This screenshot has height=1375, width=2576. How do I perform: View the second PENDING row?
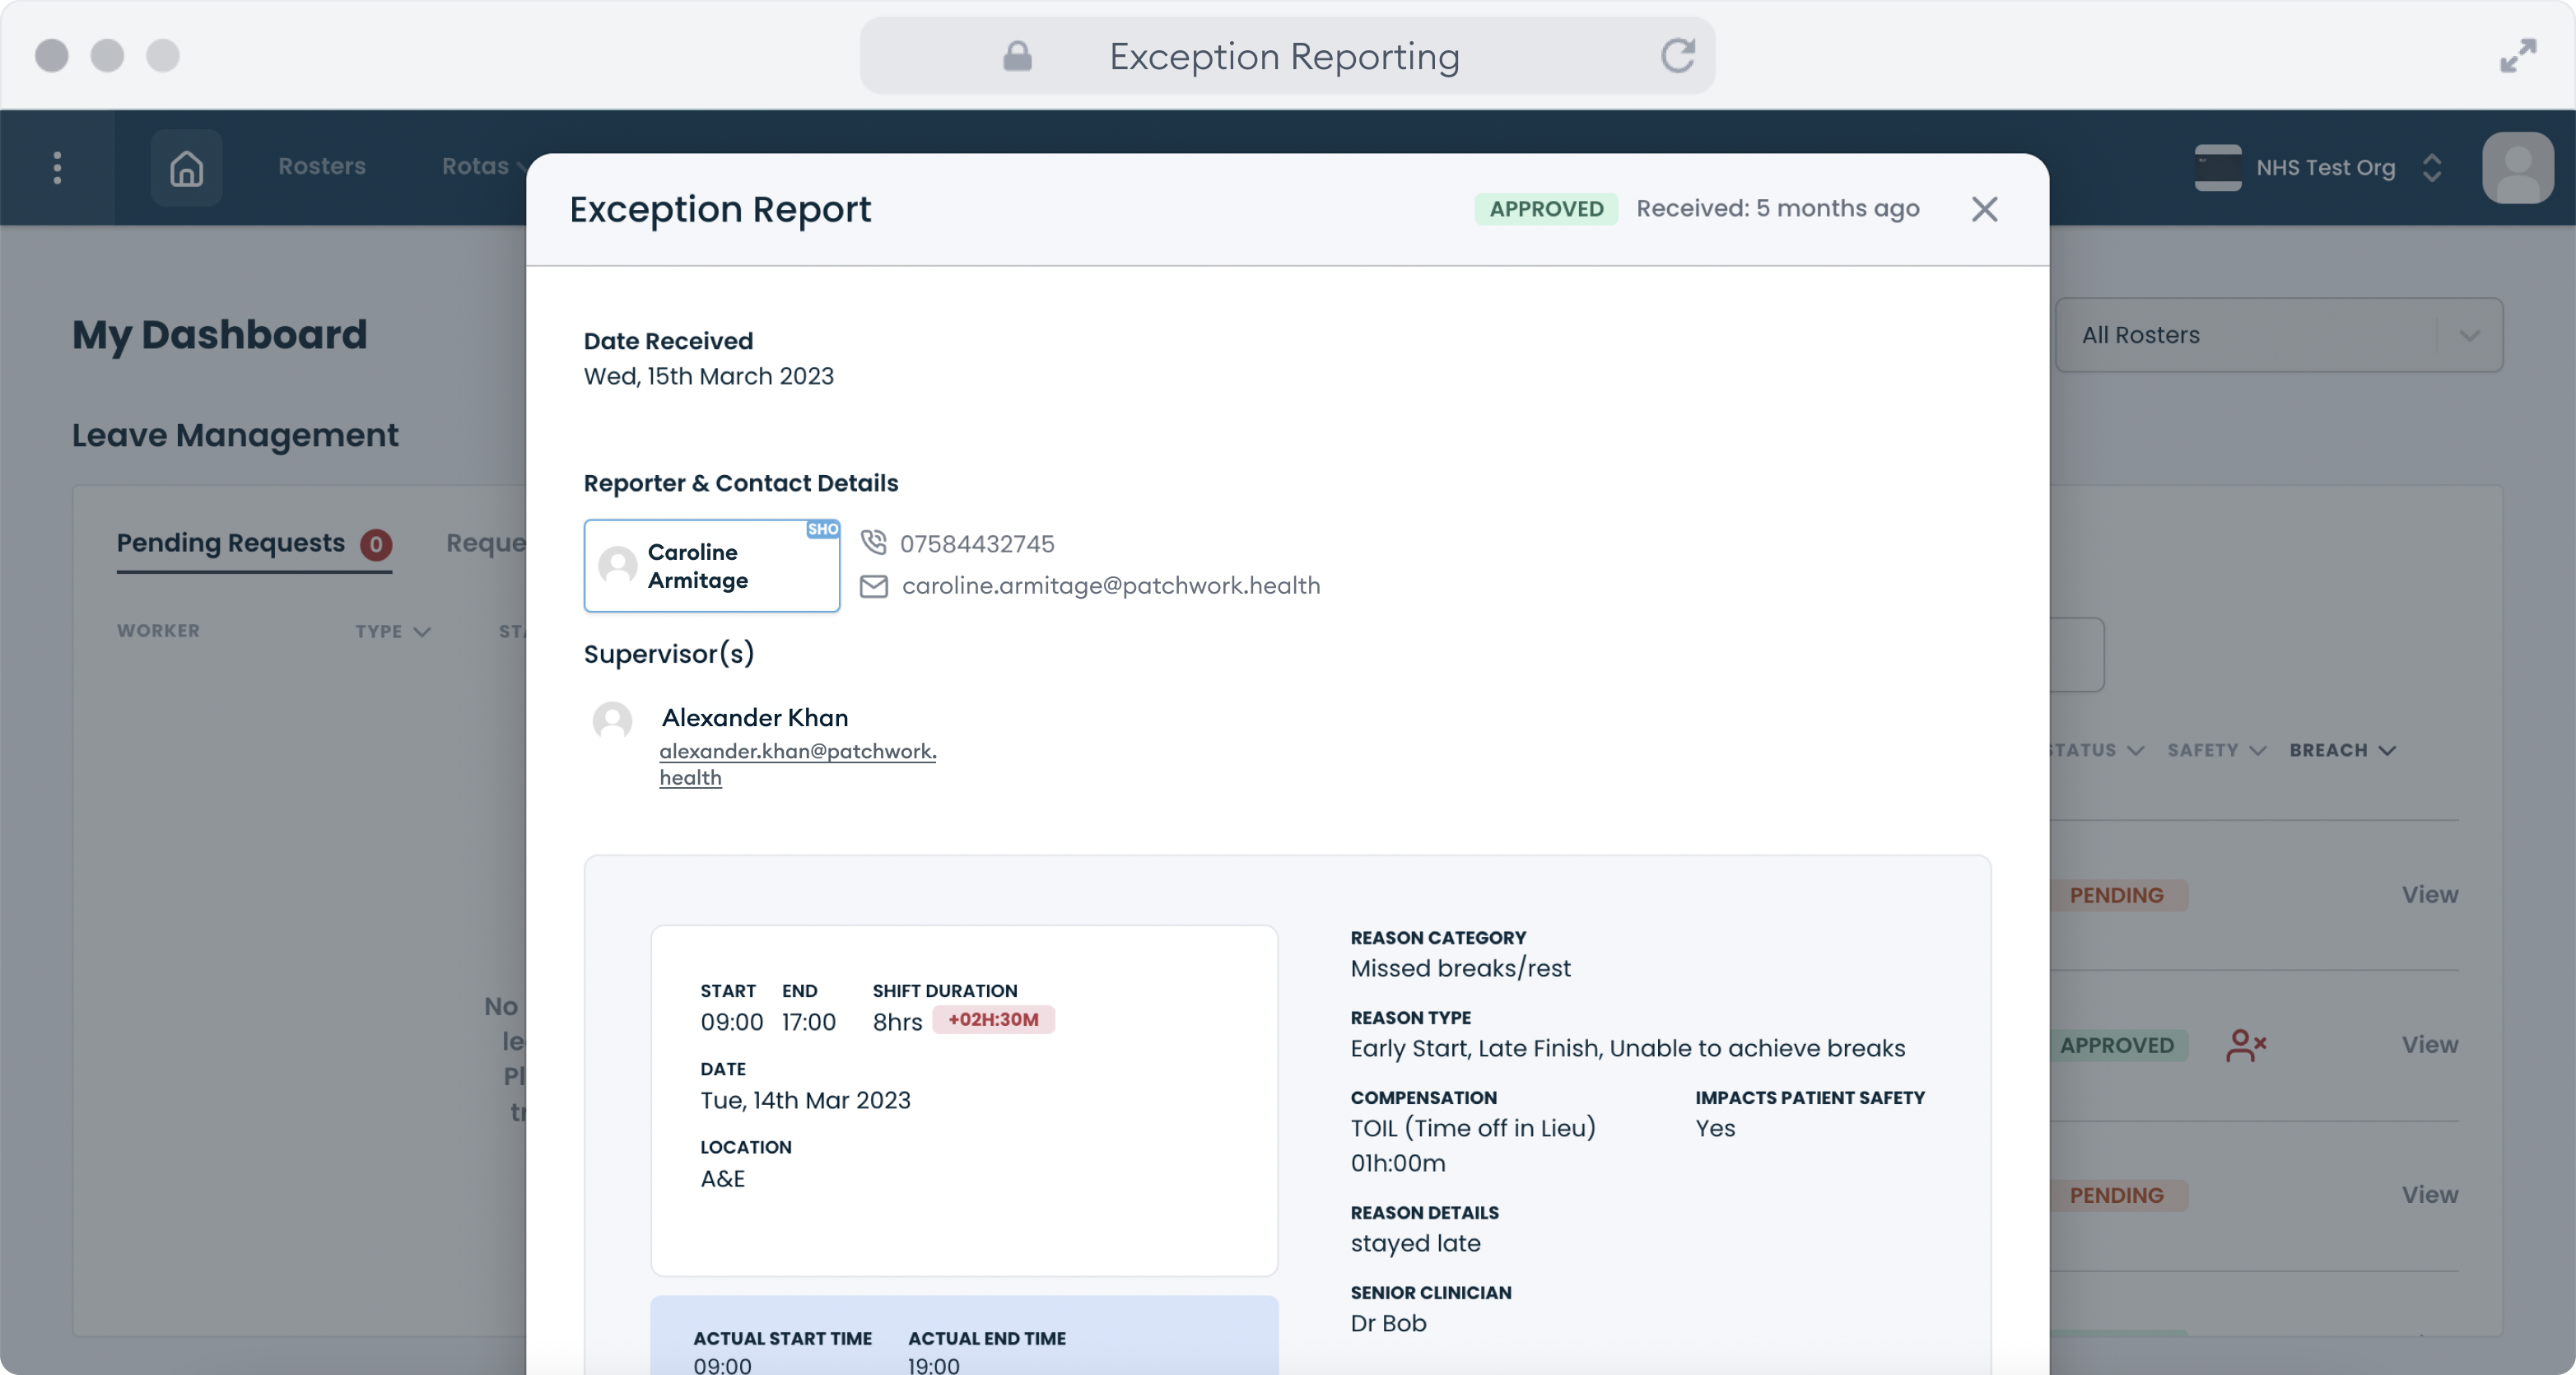point(2429,1195)
